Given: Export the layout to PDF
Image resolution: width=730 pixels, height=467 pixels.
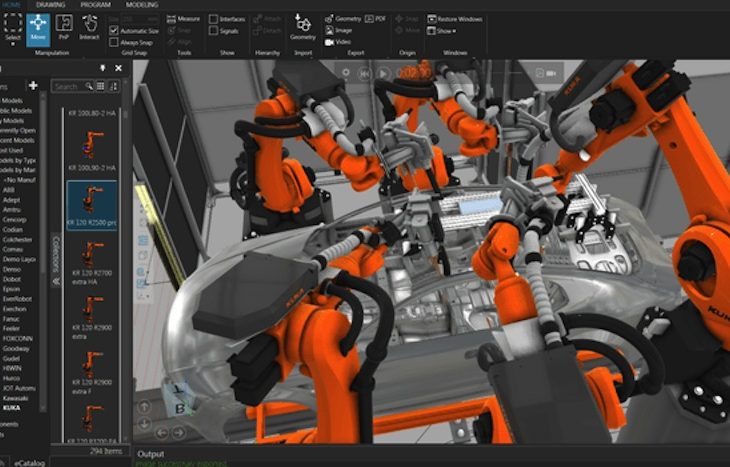Looking at the screenshot, I should click(x=375, y=19).
